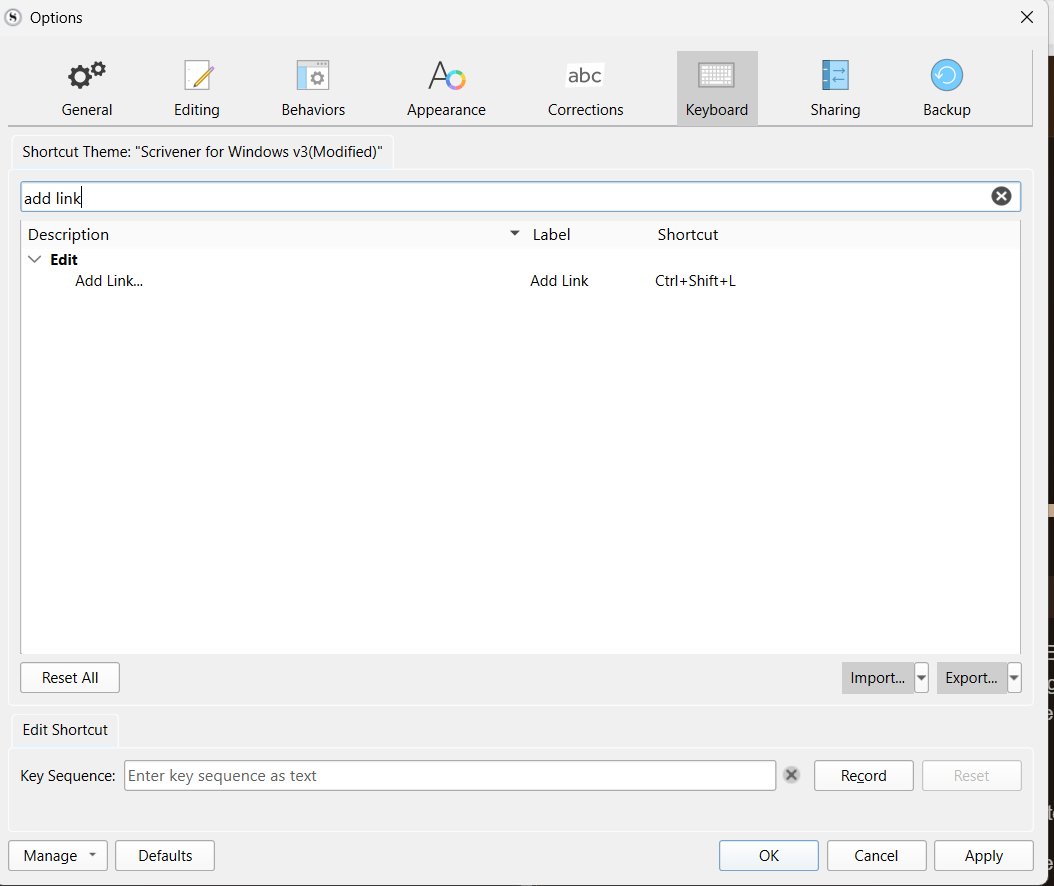This screenshot has height=886, width=1054.
Task: Clear the Key Sequence field
Action: tap(791, 775)
